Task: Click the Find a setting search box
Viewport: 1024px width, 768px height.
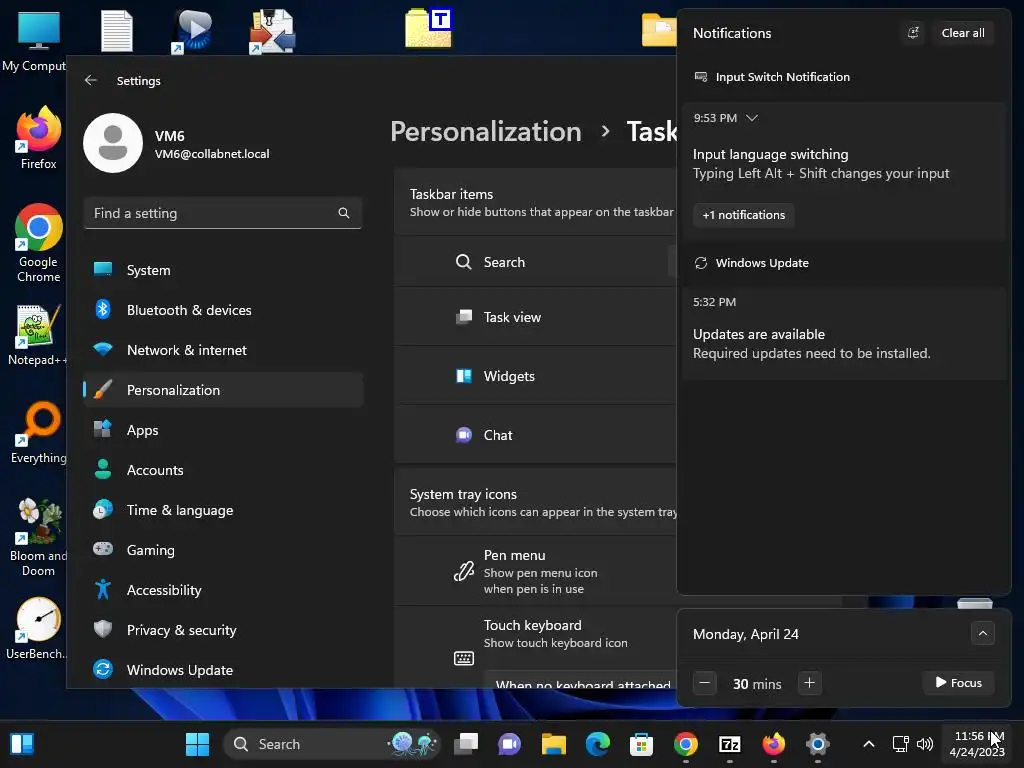Action: pos(223,213)
